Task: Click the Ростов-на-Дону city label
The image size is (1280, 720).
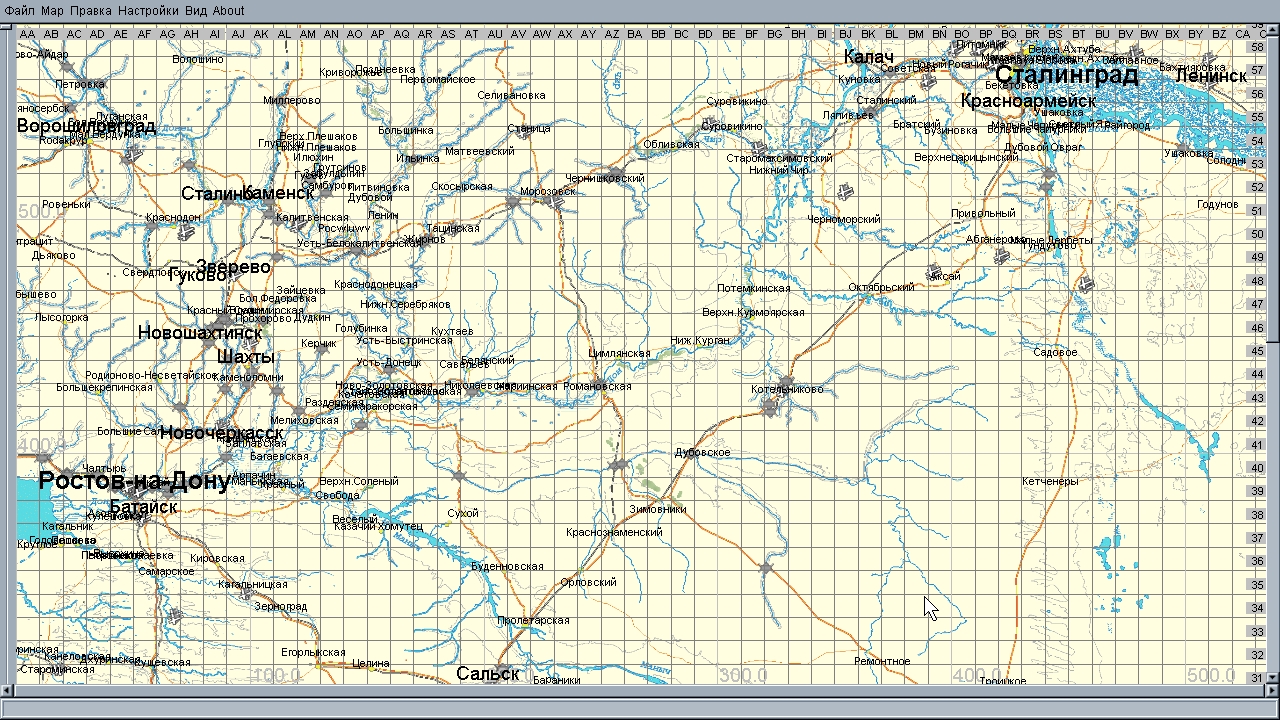Action: [x=134, y=481]
